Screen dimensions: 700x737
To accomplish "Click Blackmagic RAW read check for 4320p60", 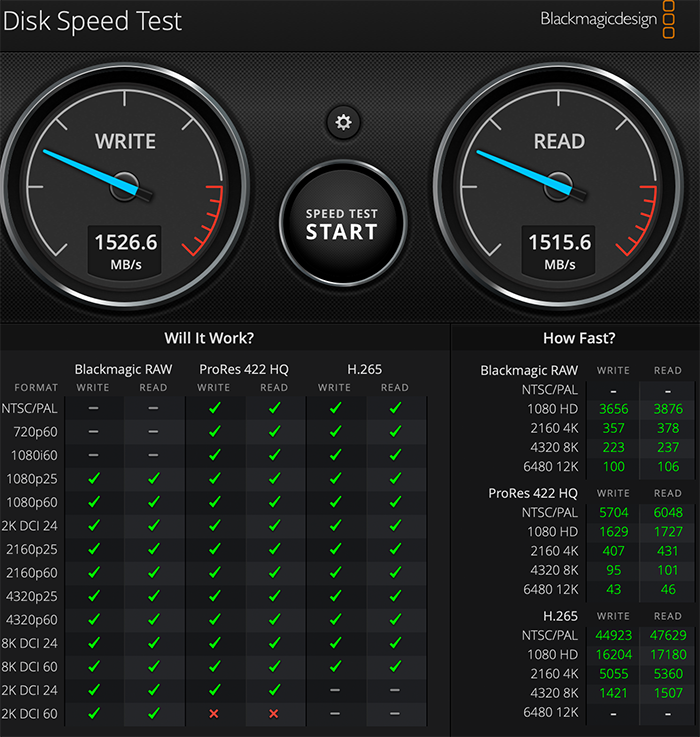I will click(154, 619).
